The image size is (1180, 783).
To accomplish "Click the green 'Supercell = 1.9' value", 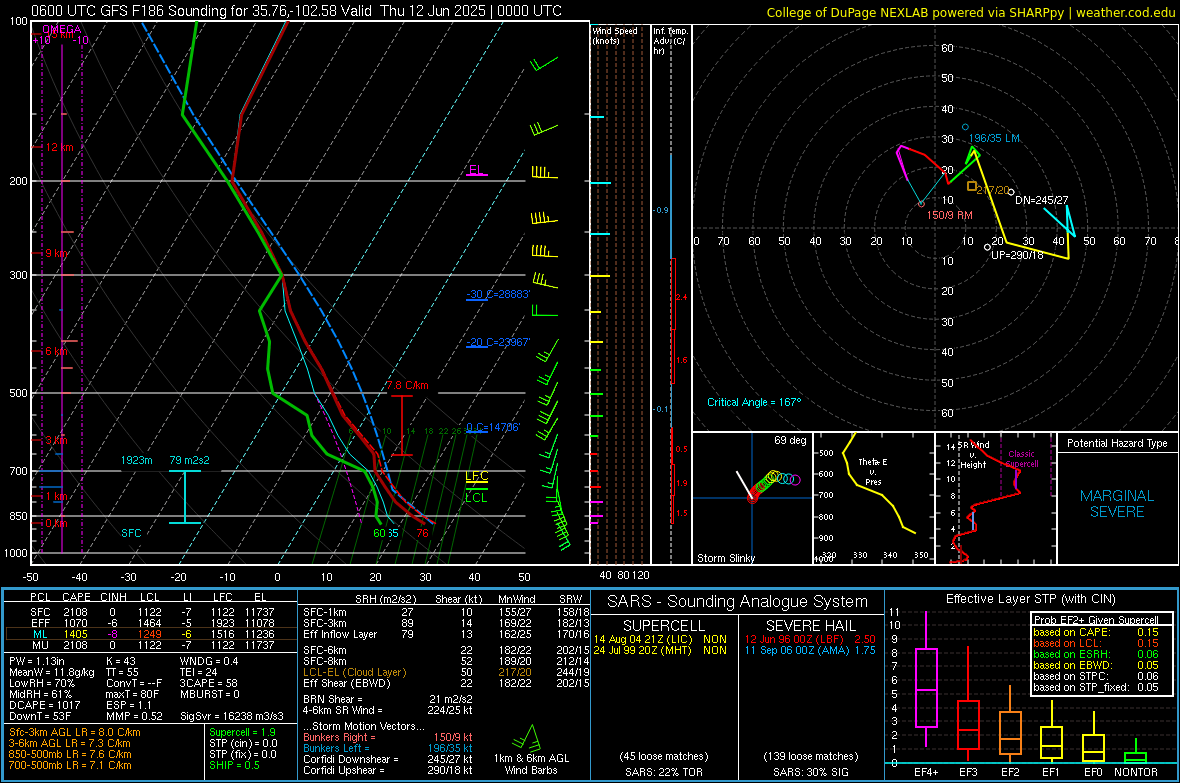I will (242, 732).
